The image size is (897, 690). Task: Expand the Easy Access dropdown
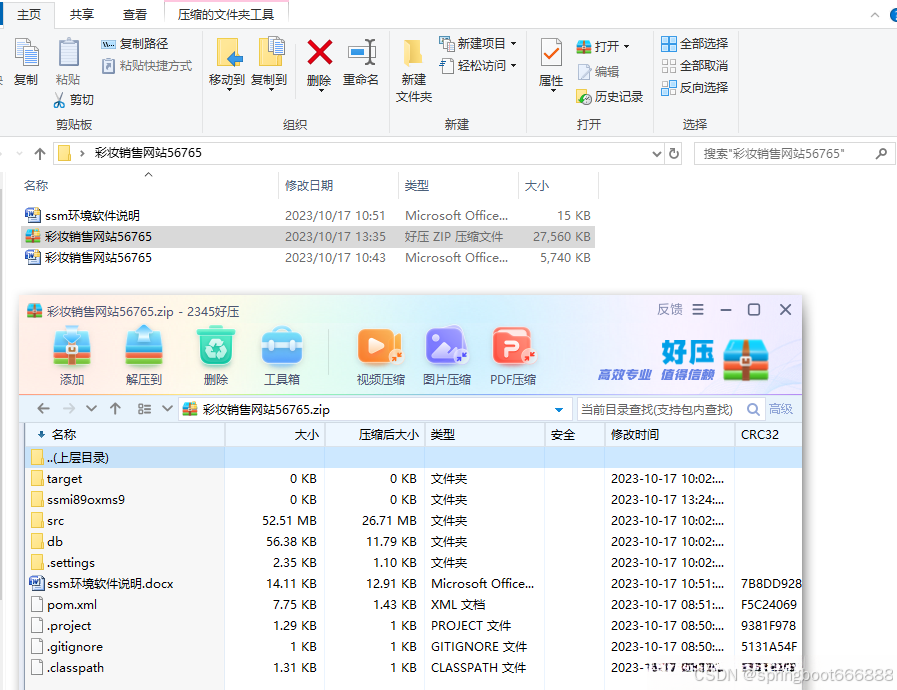point(514,66)
